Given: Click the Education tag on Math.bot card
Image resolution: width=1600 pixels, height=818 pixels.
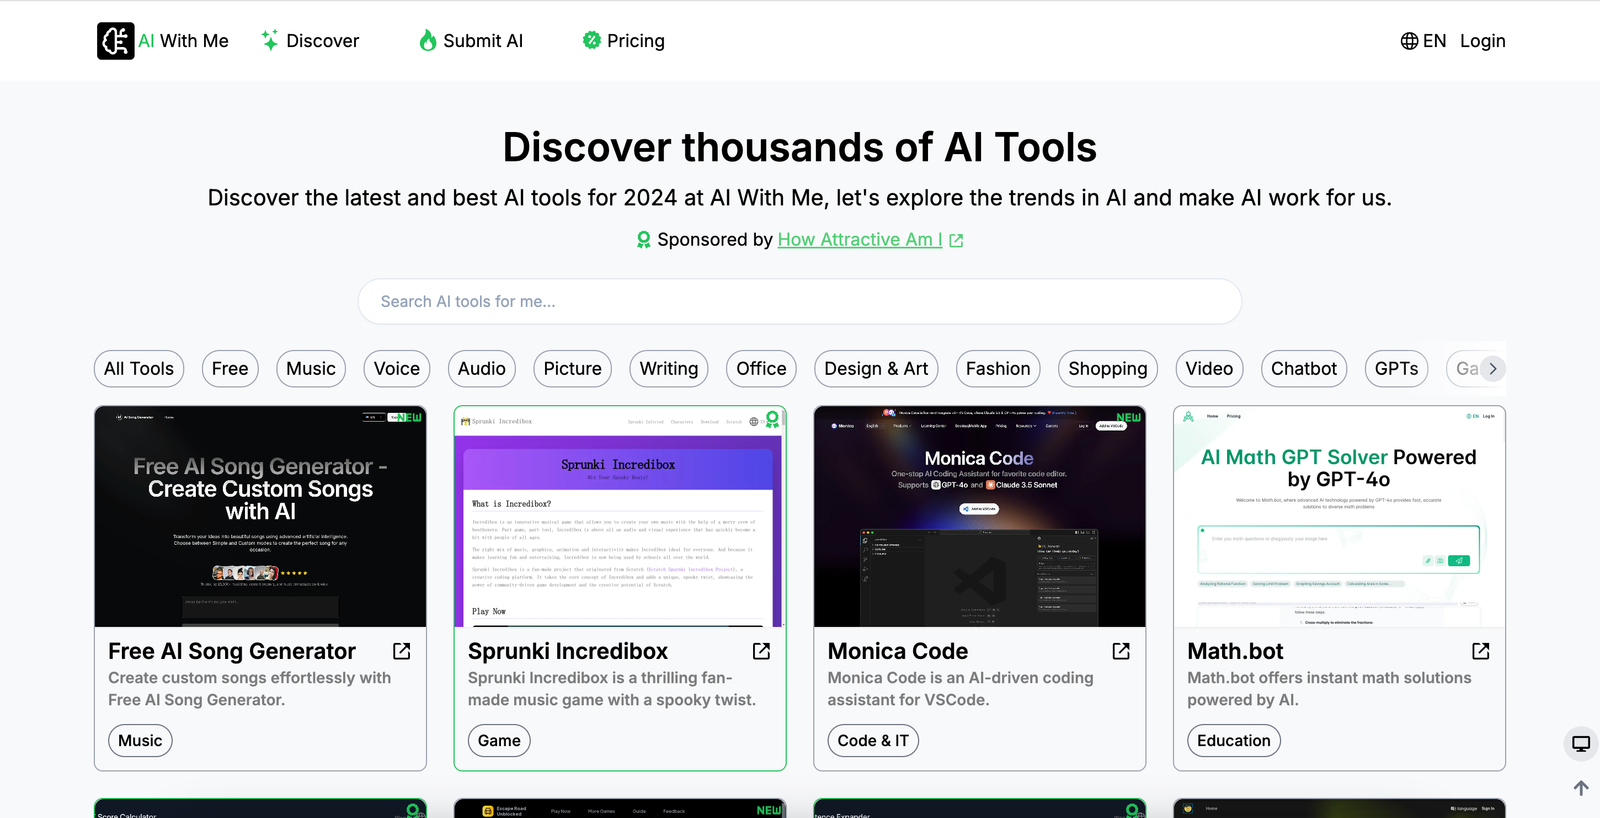Looking at the screenshot, I should 1234,741.
